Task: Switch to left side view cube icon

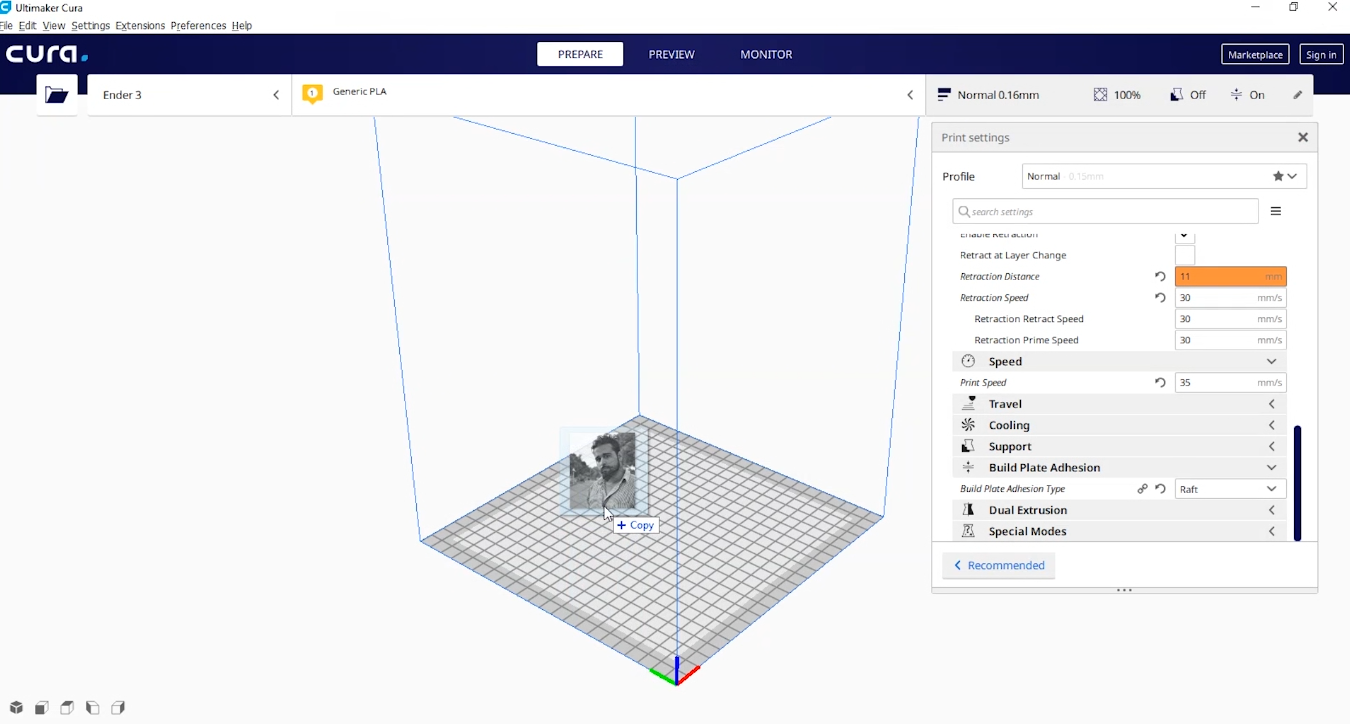Action: pyautogui.click(x=92, y=708)
